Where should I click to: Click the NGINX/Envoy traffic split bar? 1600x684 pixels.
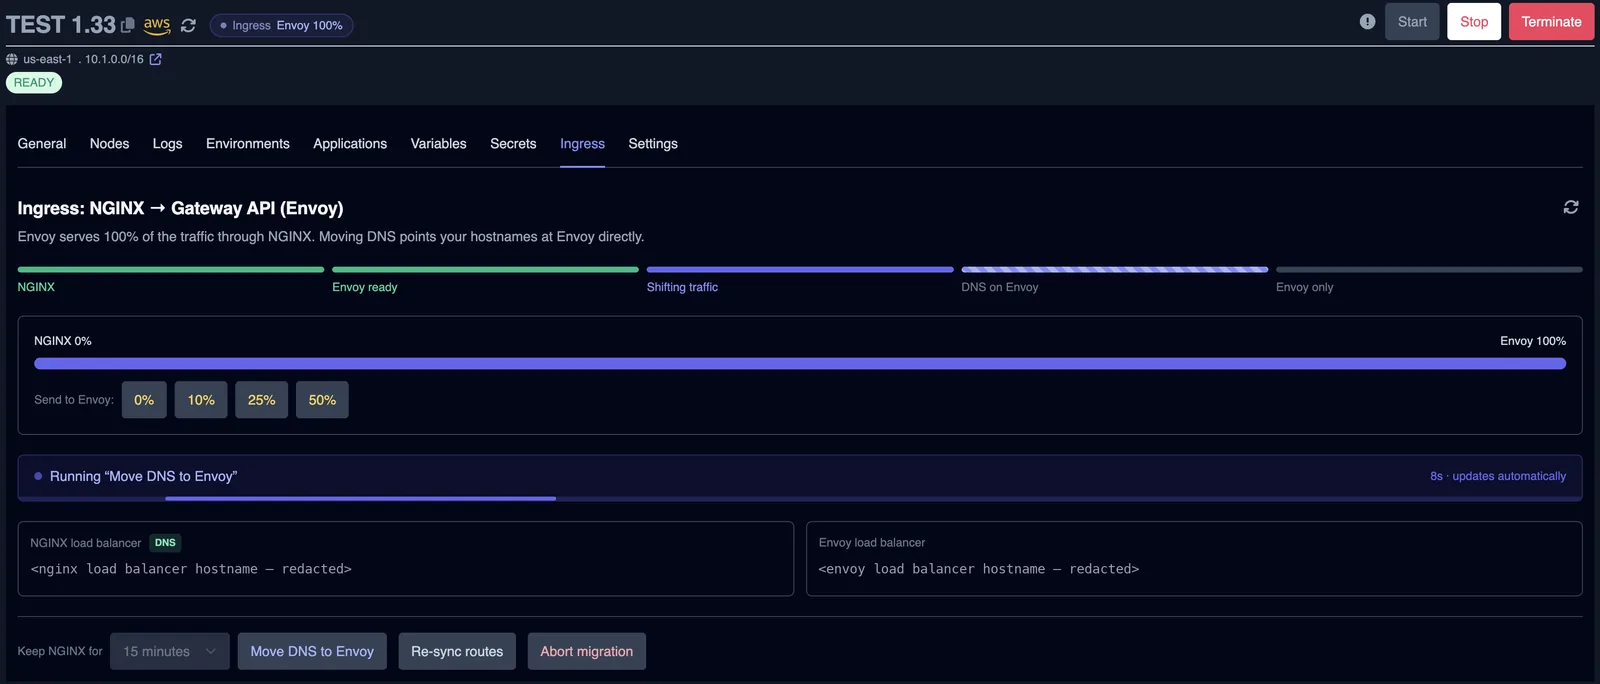point(800,364)
